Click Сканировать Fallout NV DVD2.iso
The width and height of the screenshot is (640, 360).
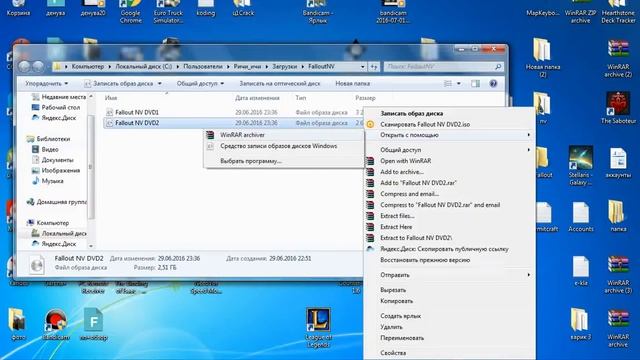424,124
